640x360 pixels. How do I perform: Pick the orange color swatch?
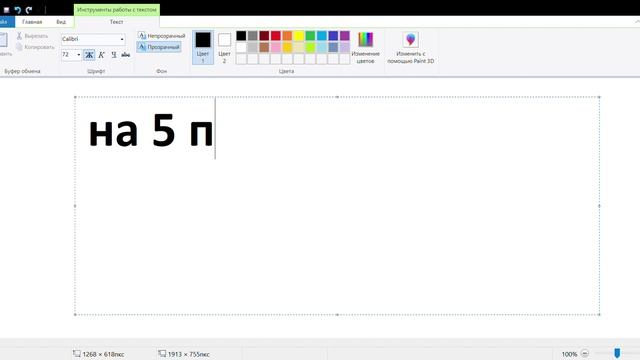point(287,36)
